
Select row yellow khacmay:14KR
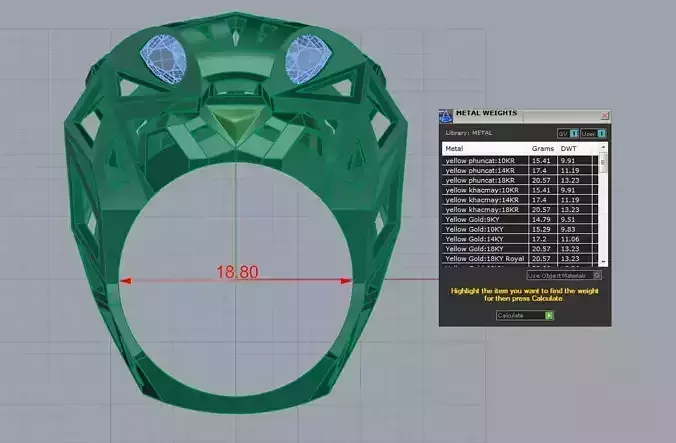520,200
